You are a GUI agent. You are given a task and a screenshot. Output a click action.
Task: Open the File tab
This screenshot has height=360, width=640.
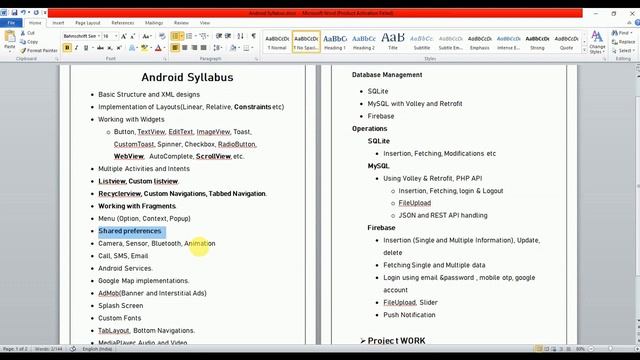pos(11,23)
